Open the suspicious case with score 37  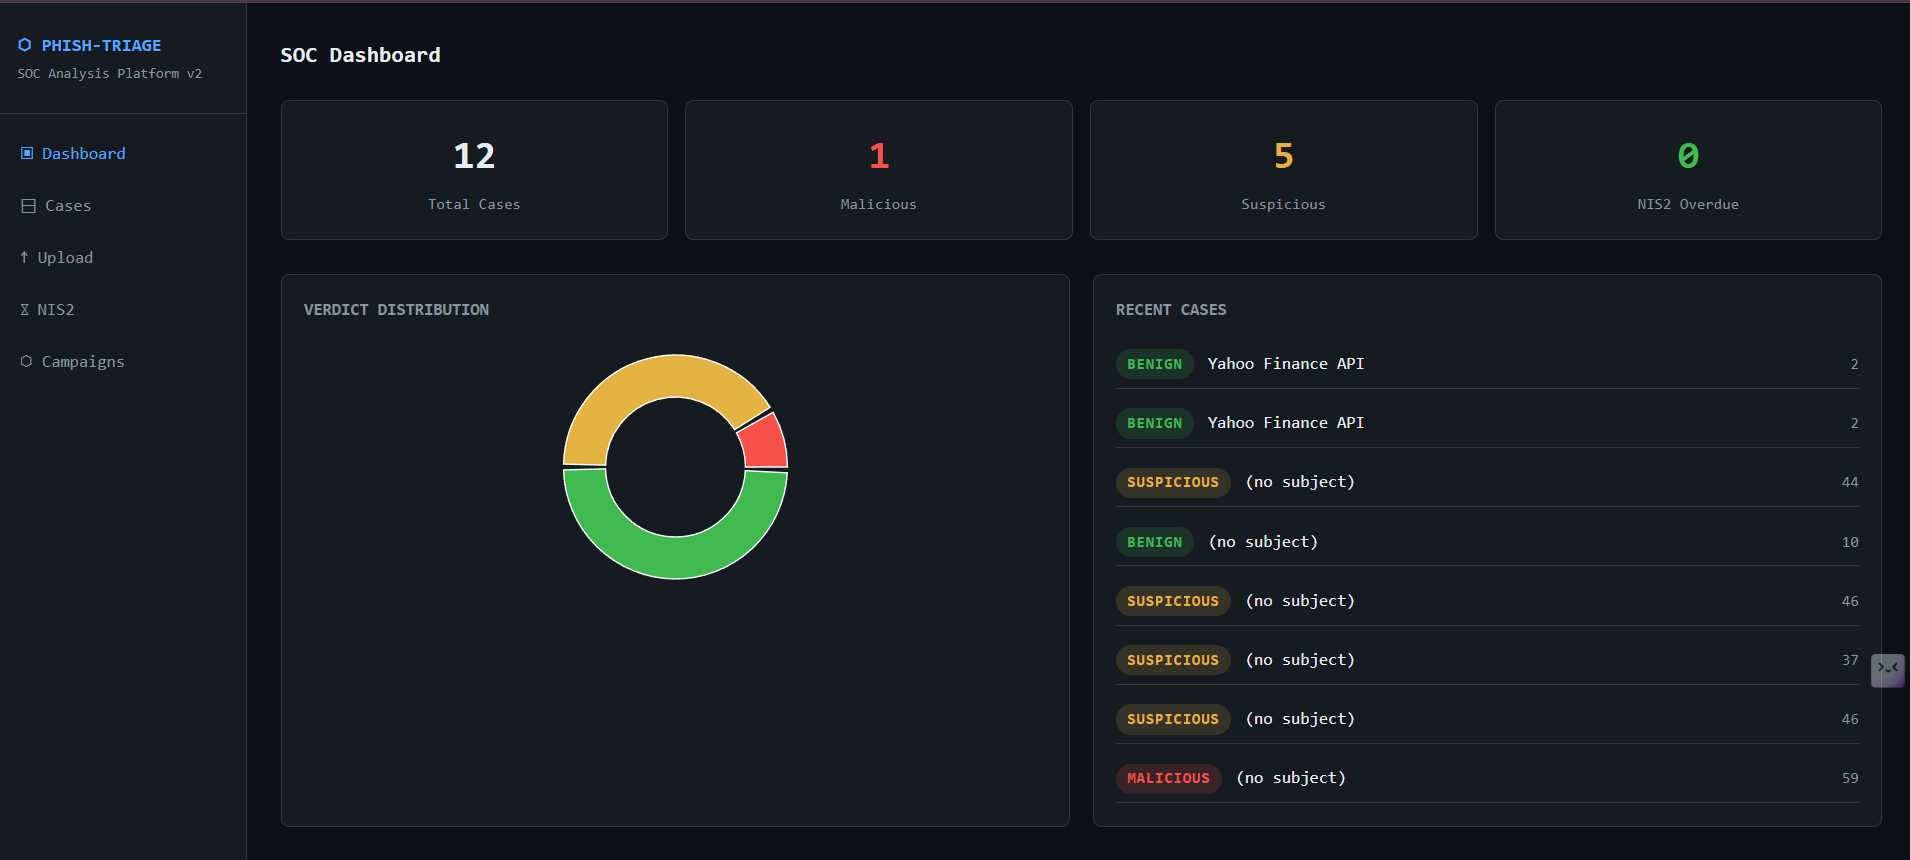pos(1487,660)
